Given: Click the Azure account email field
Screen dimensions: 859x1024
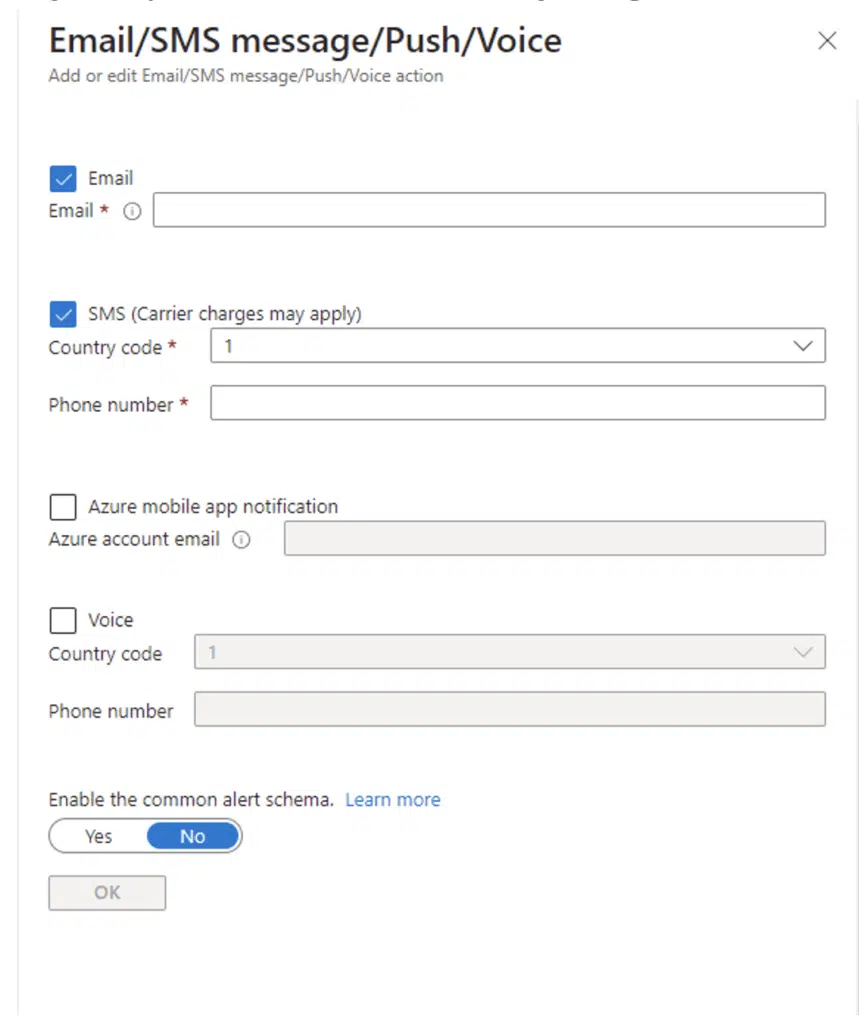Looking at the screenshot, I should click(555, 538).
